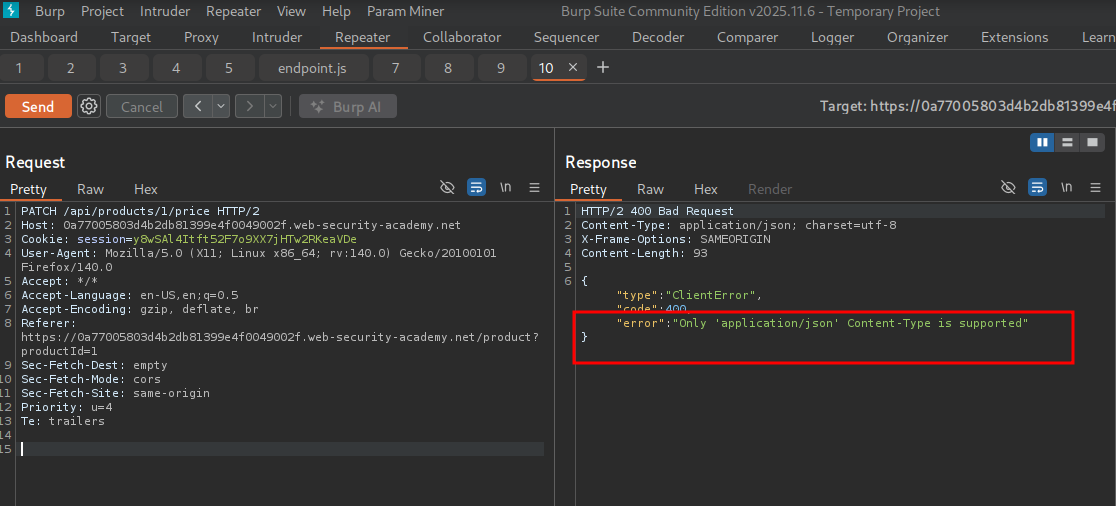Close Repeater tab 10 with its X
Screen dimensions: 1116x506
tap(573, 68)
